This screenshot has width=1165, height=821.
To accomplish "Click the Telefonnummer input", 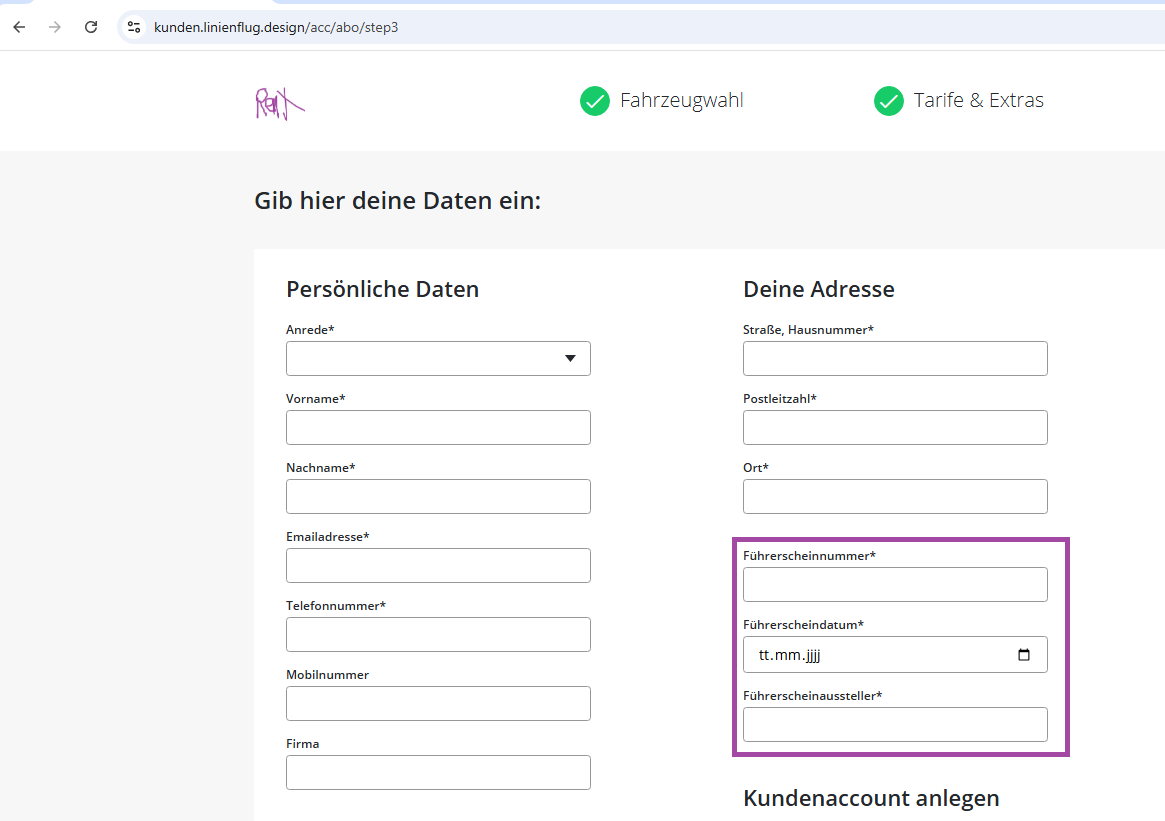I will [x=438, y=634].
